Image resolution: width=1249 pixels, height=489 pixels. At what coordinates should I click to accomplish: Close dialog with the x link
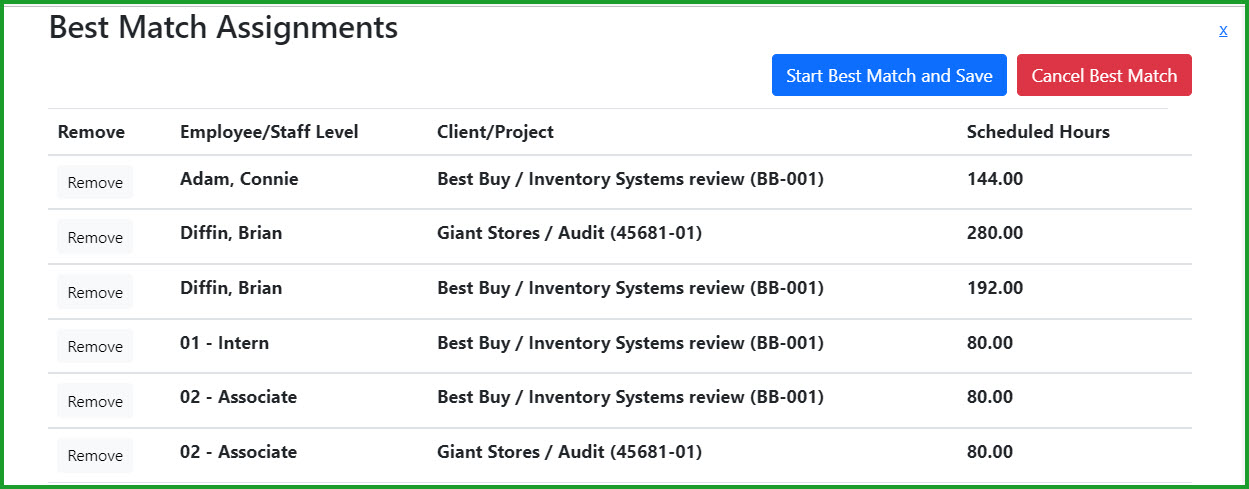pyautogui.click(x=1223, y=30)
